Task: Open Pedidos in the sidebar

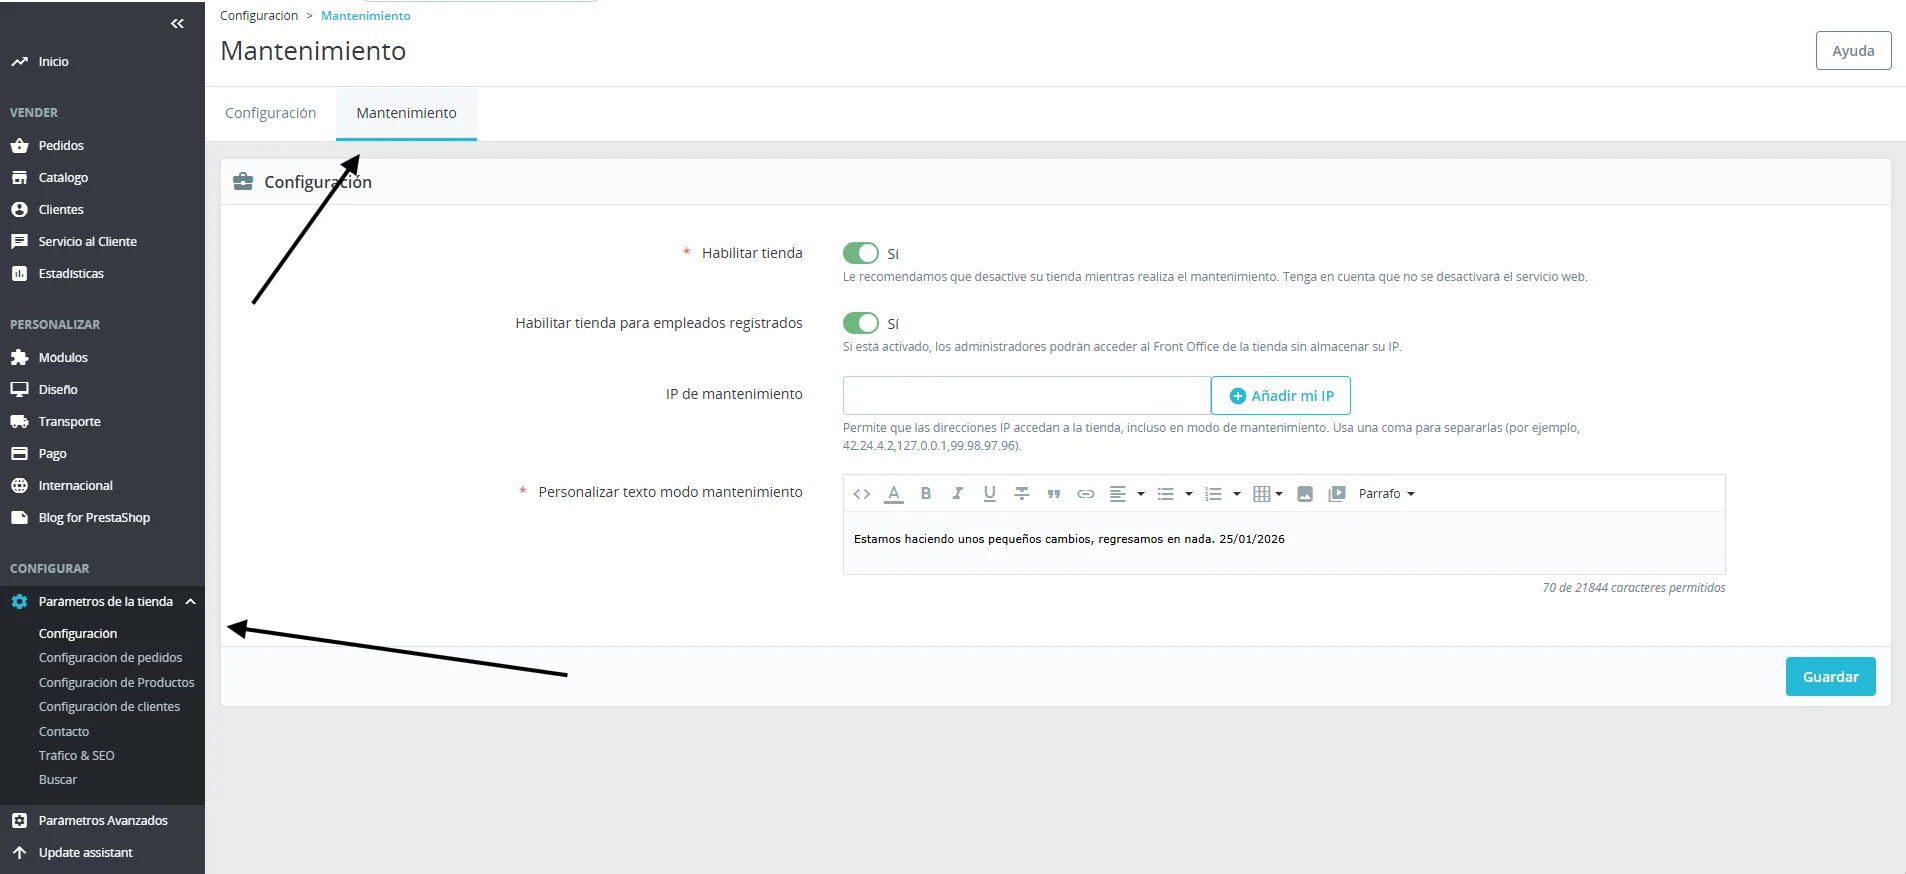Action: [61, 146]
